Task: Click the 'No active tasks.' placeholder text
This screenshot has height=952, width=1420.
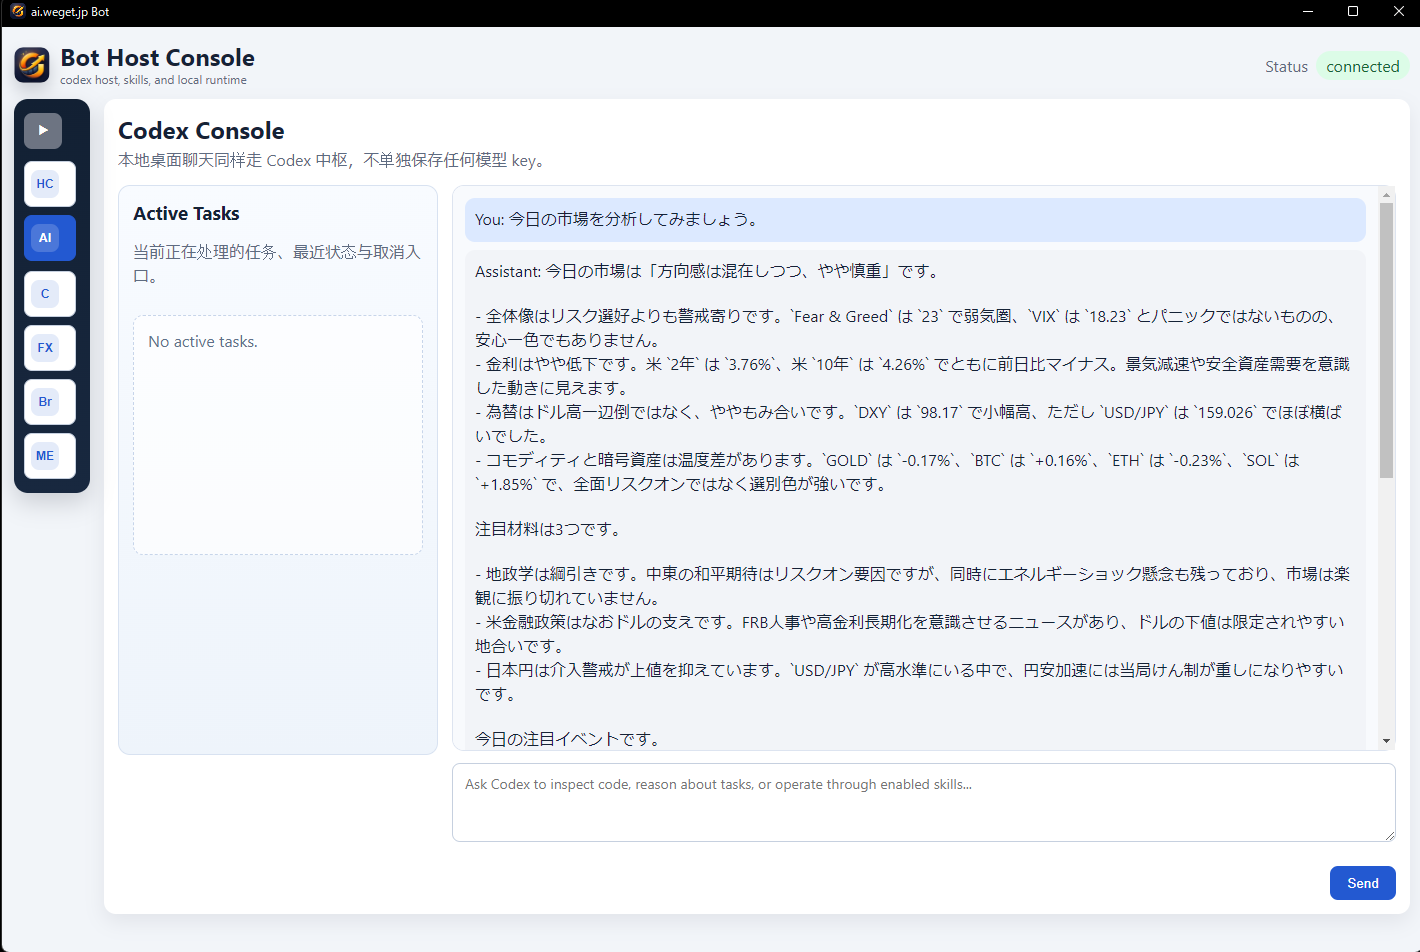Action: (x=203, y=342)
